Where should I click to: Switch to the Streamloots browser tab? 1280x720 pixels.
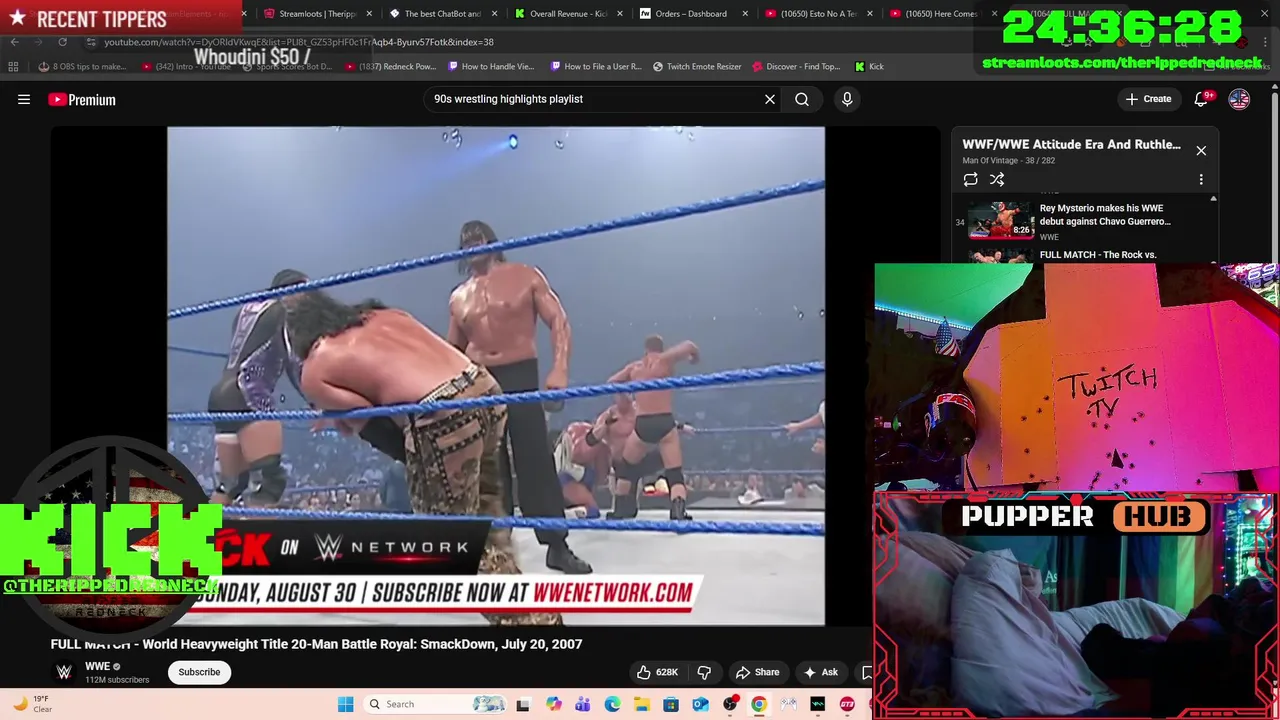click(318, 14)
